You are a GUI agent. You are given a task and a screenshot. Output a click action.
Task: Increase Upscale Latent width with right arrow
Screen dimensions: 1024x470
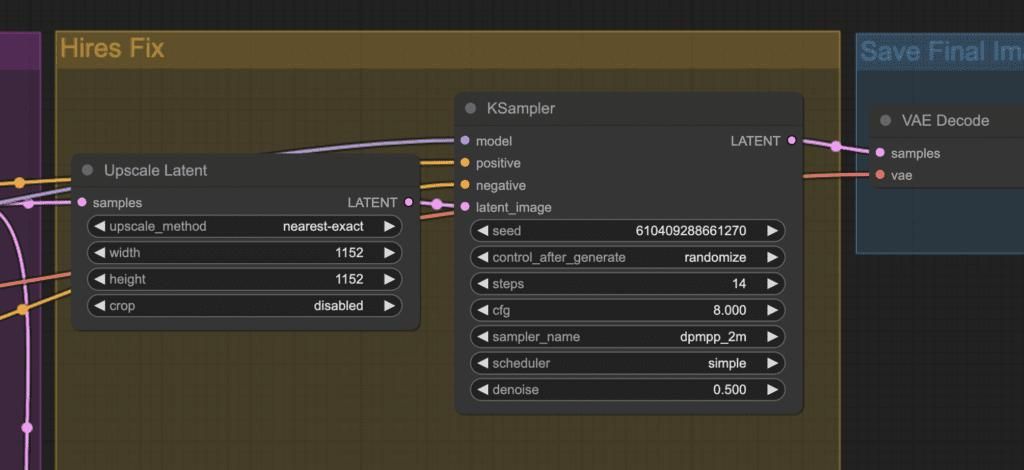point(388,253)
